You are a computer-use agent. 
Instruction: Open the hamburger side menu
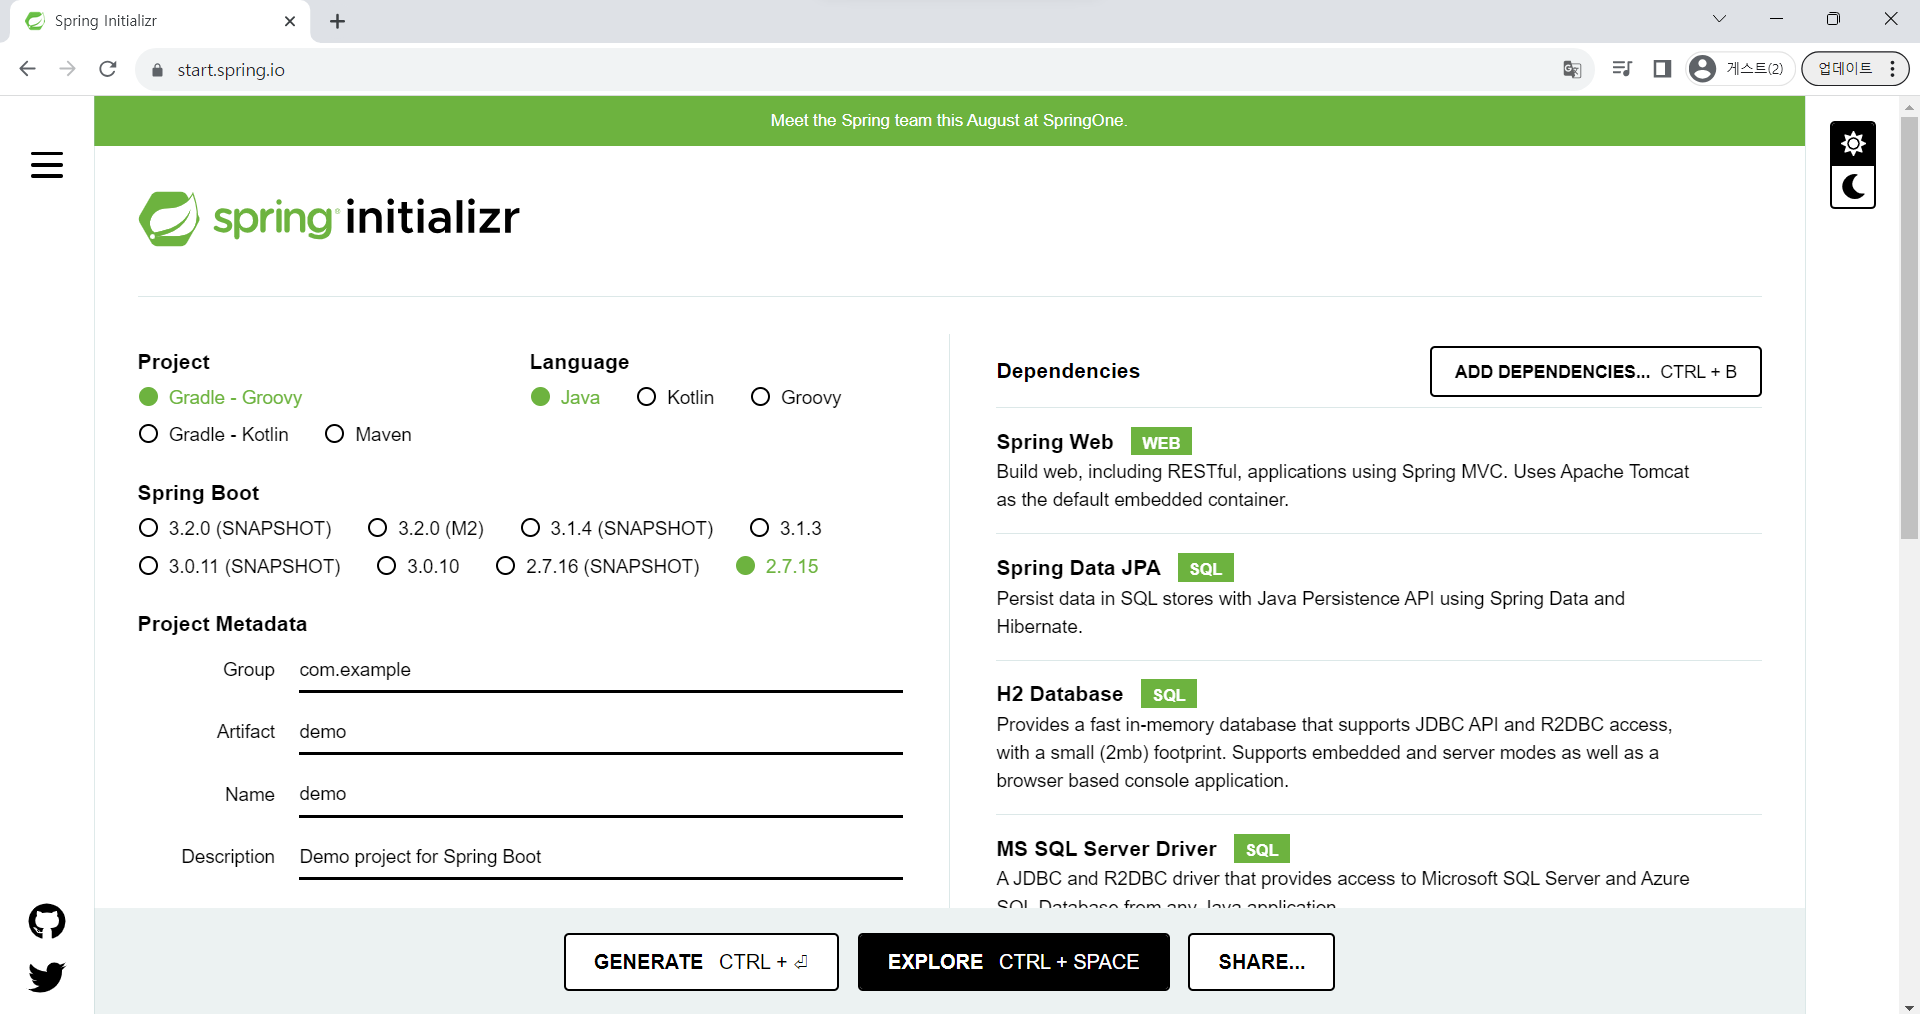47,165
